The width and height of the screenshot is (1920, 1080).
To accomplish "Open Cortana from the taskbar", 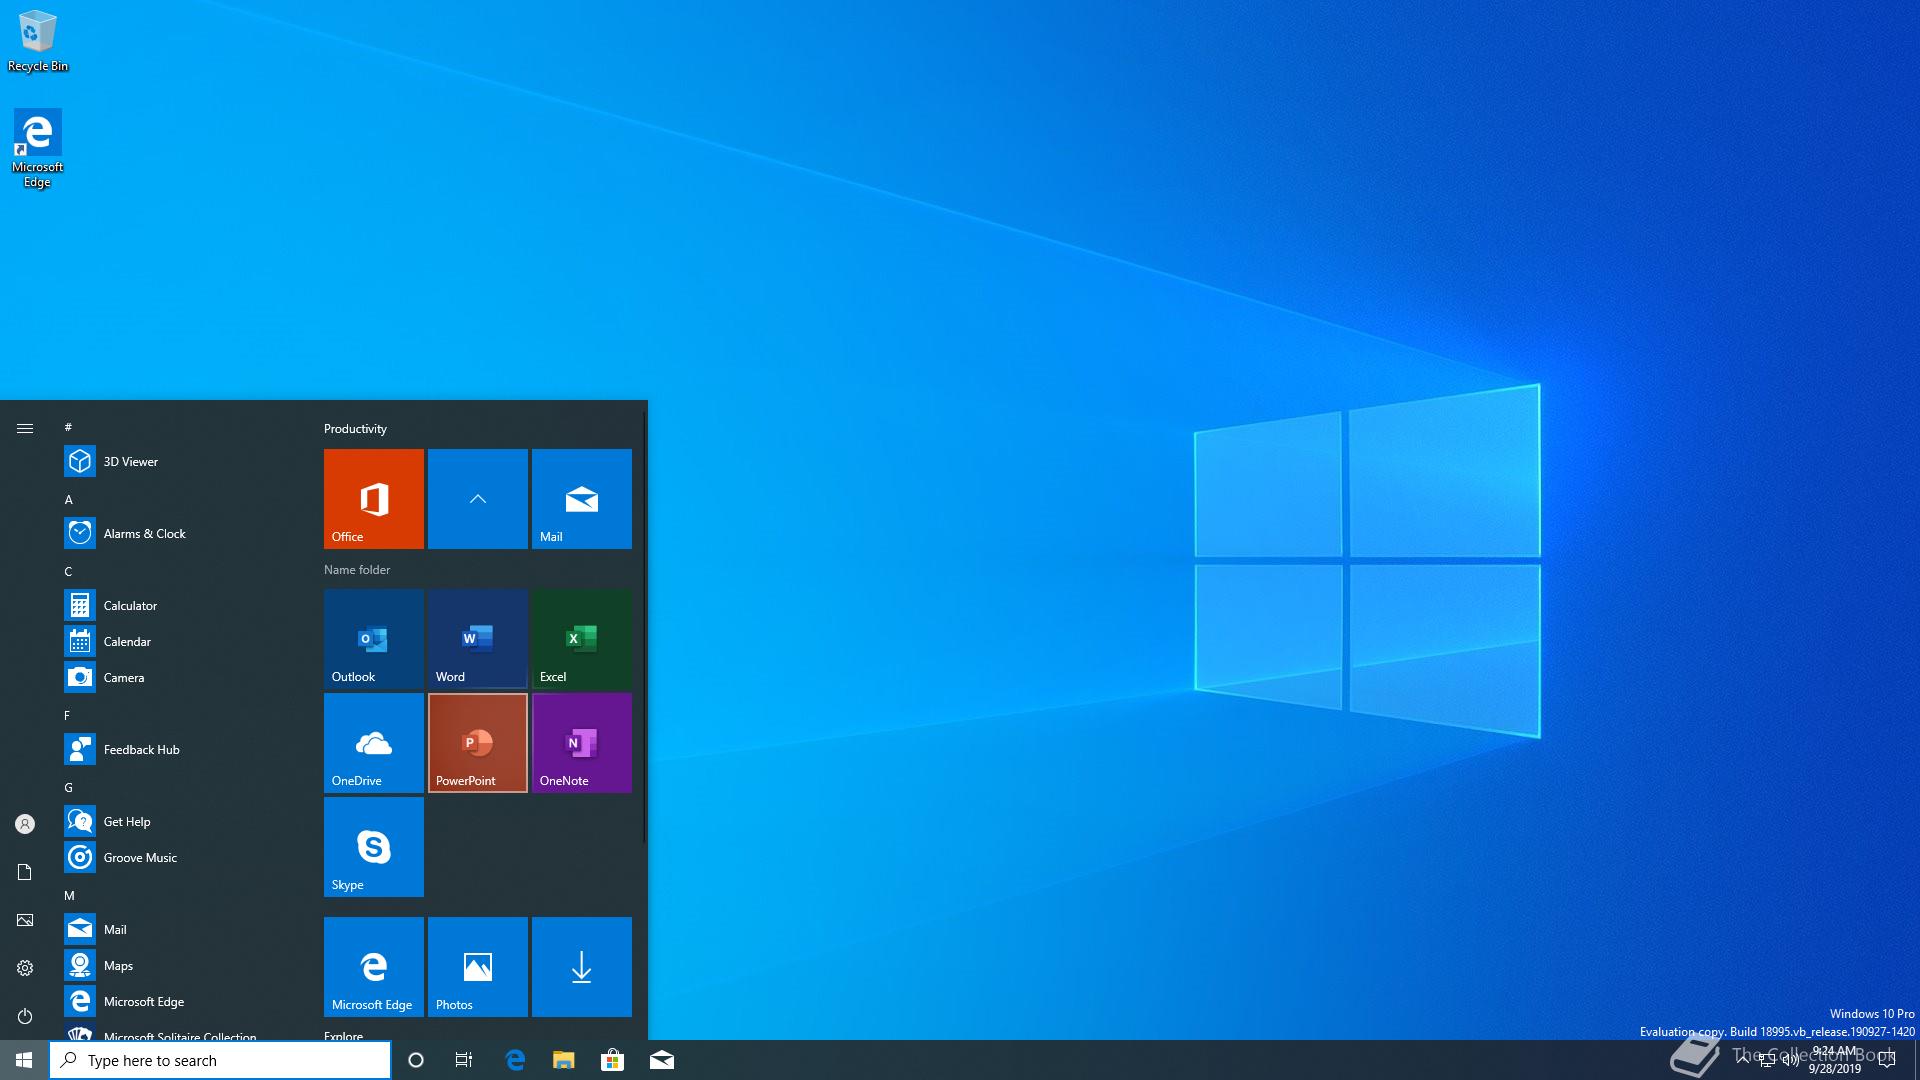I will click(x=416, y=1060).
